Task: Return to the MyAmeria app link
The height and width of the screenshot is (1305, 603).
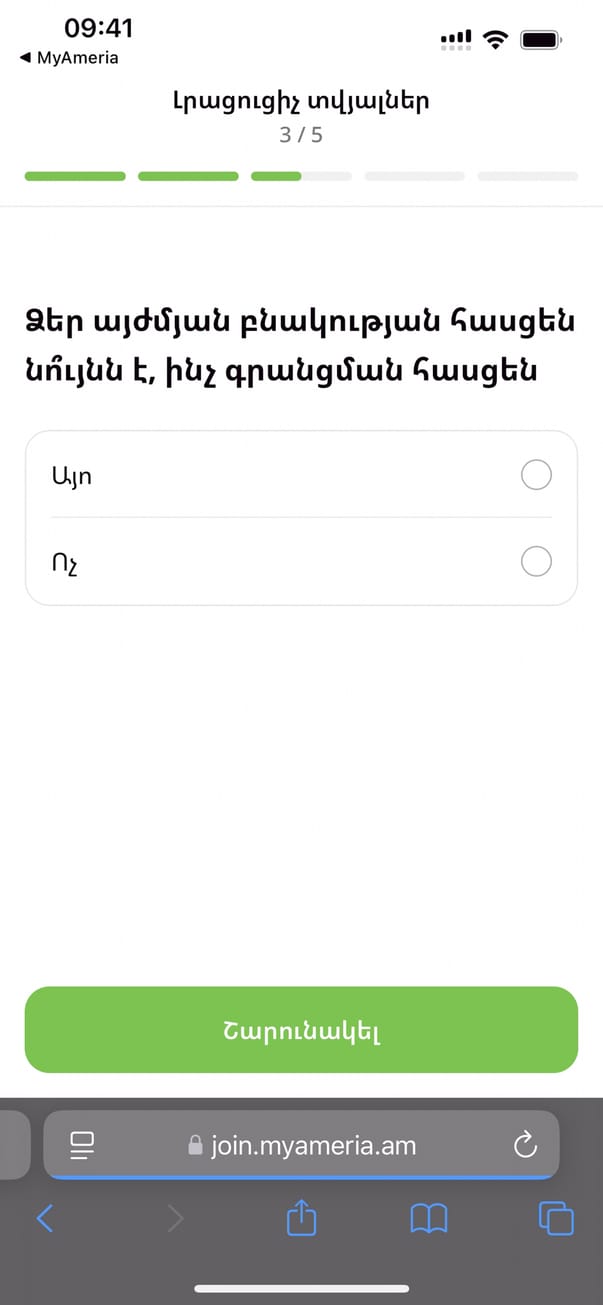Action: click(69, 58)
